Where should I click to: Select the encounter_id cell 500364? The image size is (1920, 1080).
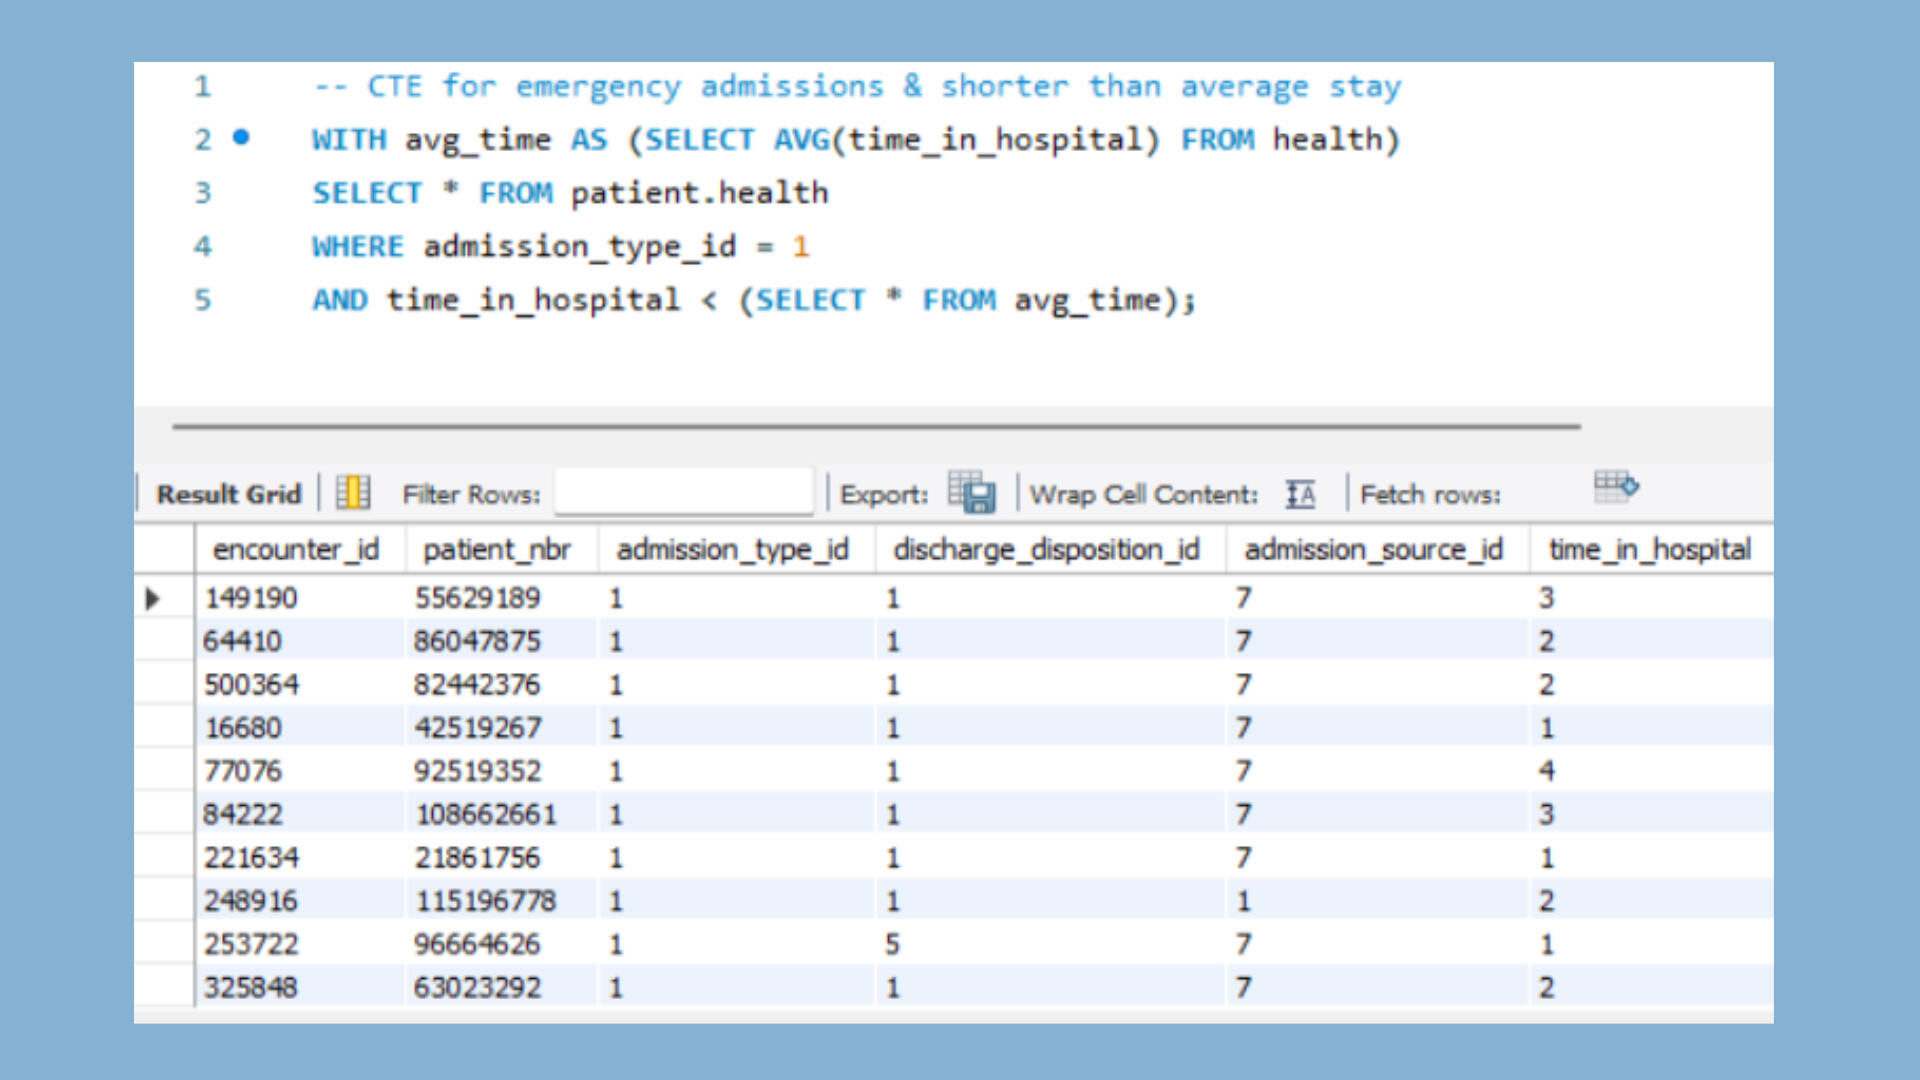(x=252, y=685)
